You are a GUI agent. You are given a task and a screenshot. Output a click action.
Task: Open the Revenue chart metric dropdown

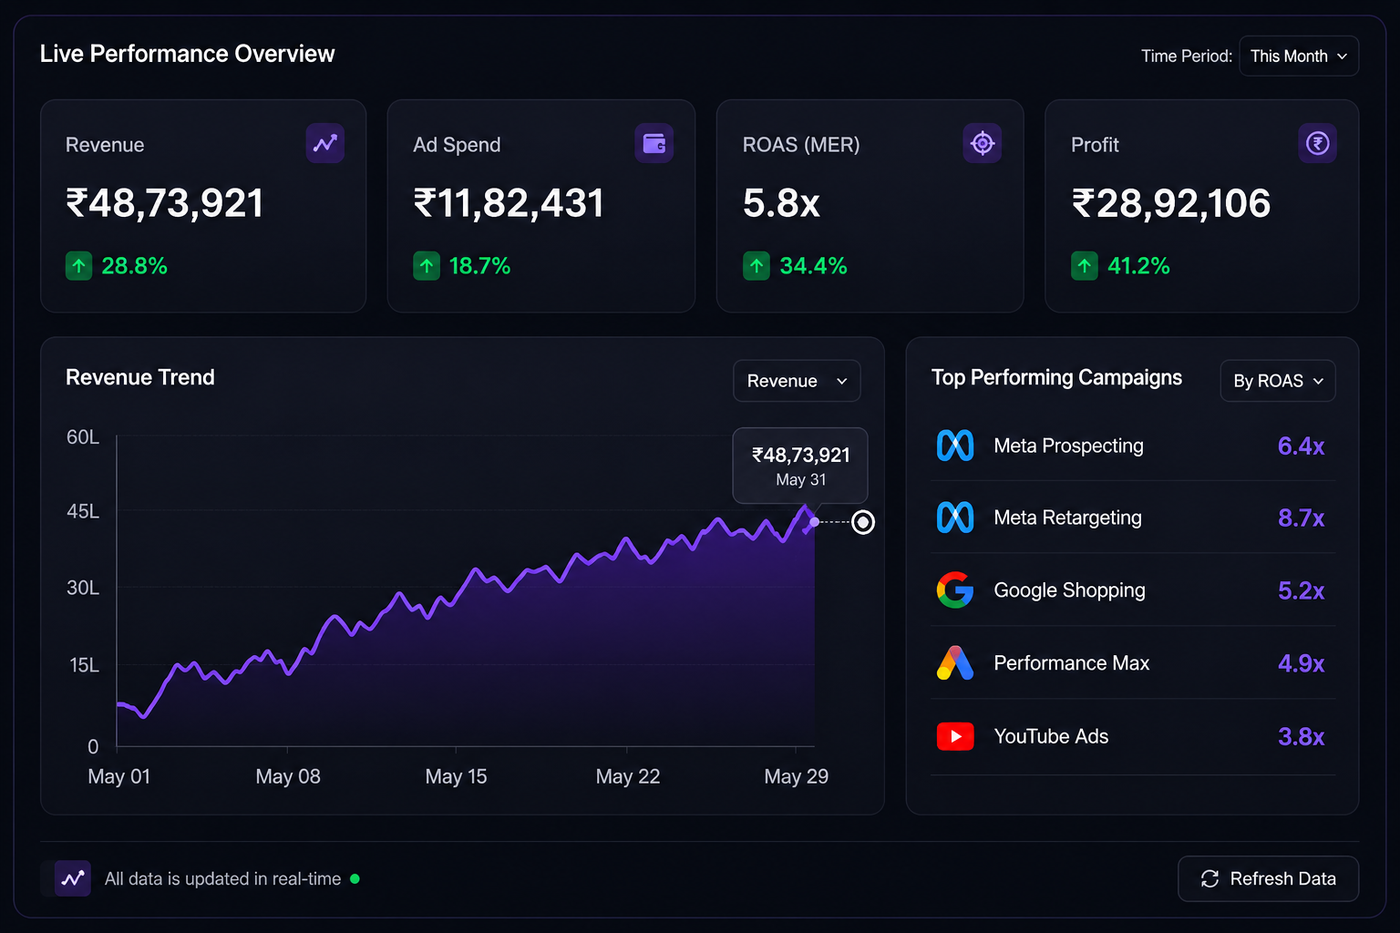click(797, 381)
